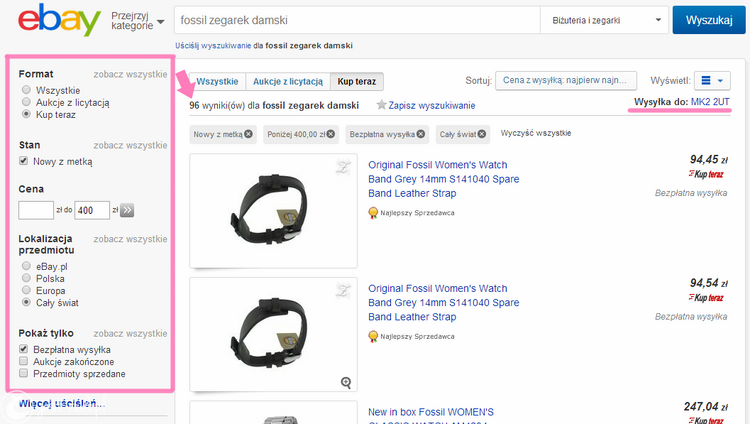Screen dimensions: 750x424
Task: Enable Aukcje zakończone checkbox
Action: 23,361
